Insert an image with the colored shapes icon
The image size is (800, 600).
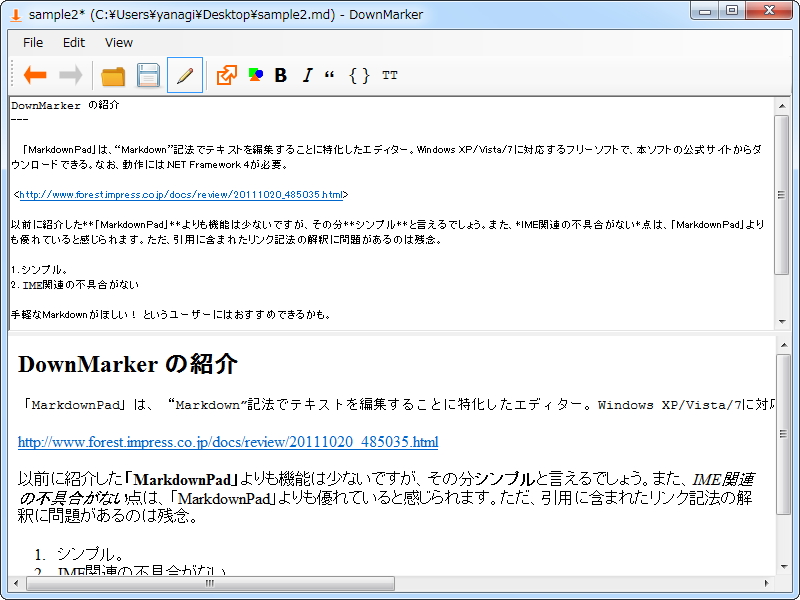[256, 74]
